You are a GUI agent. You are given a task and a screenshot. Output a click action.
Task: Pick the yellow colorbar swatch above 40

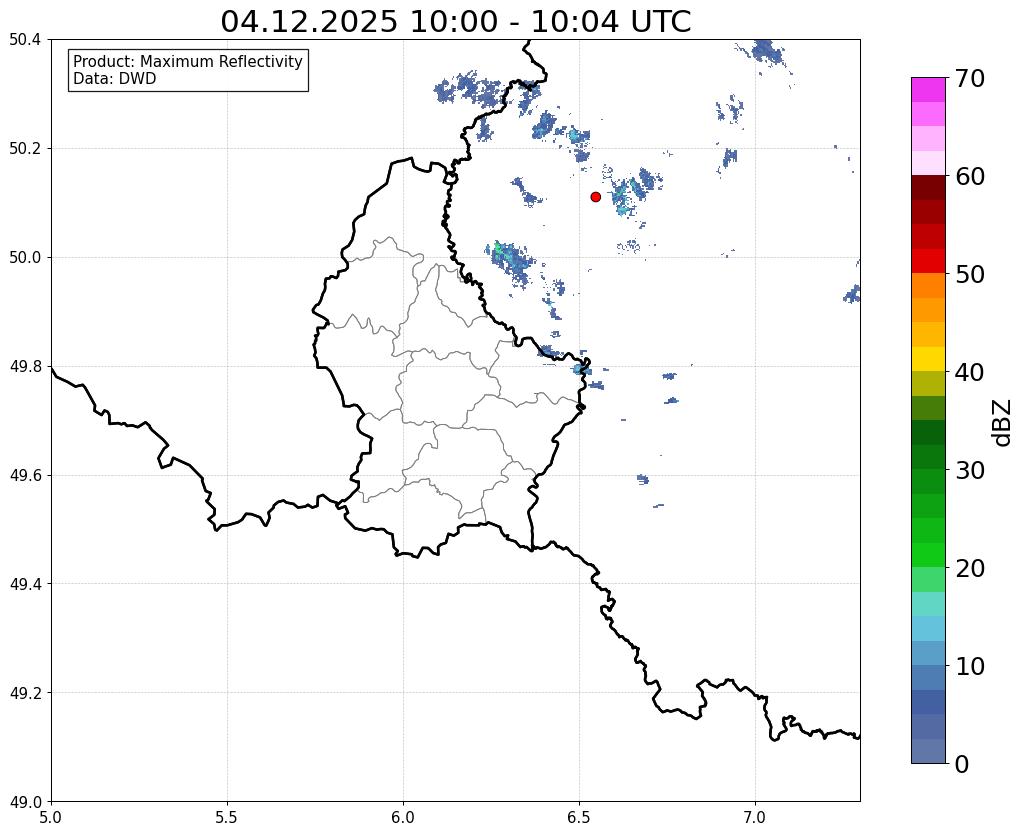[928, 359]
